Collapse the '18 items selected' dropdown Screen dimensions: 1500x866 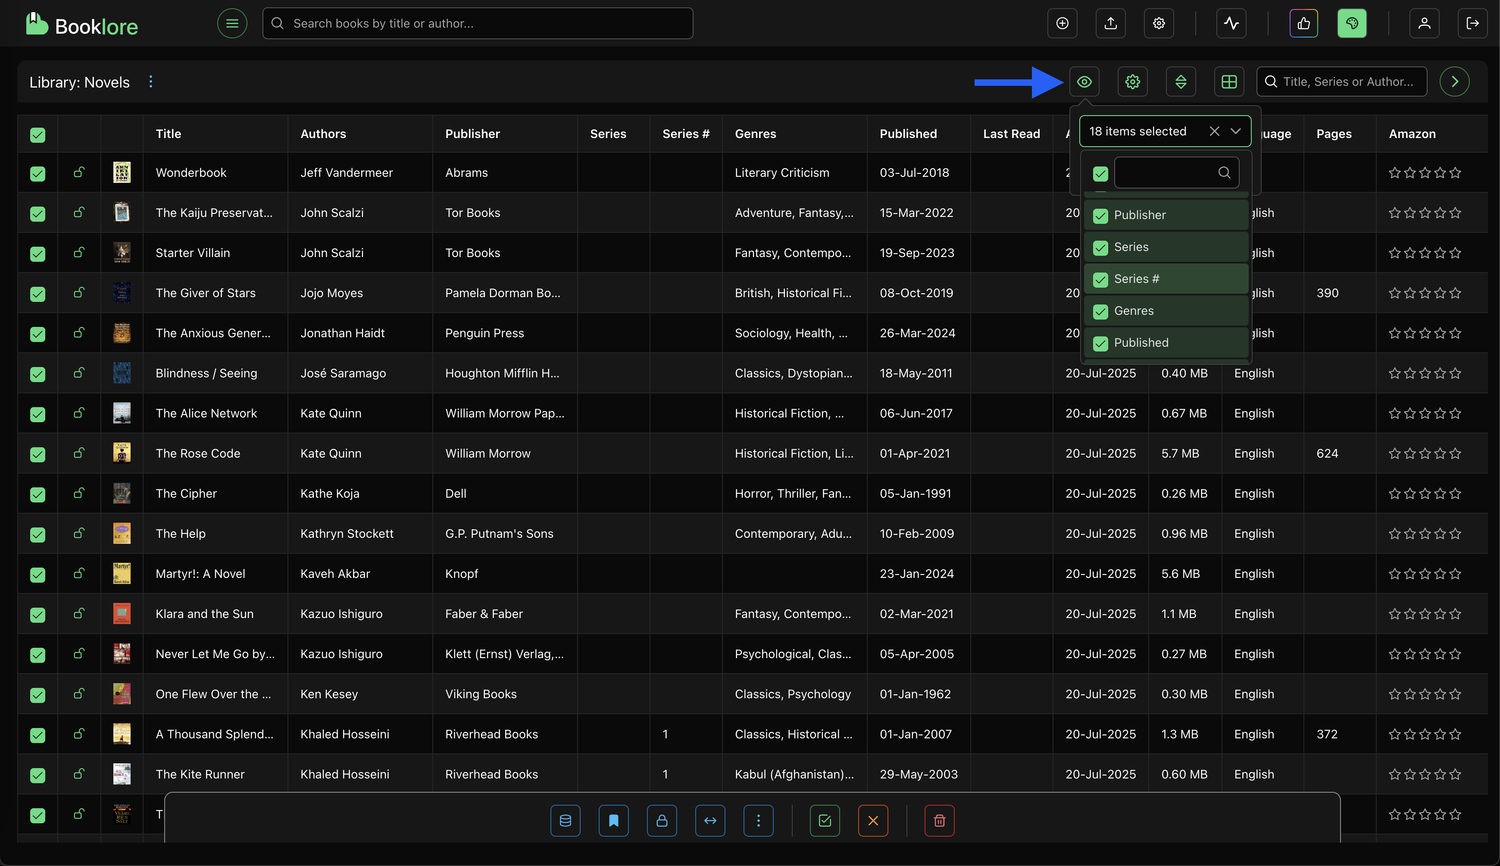tap(1236, 131)
